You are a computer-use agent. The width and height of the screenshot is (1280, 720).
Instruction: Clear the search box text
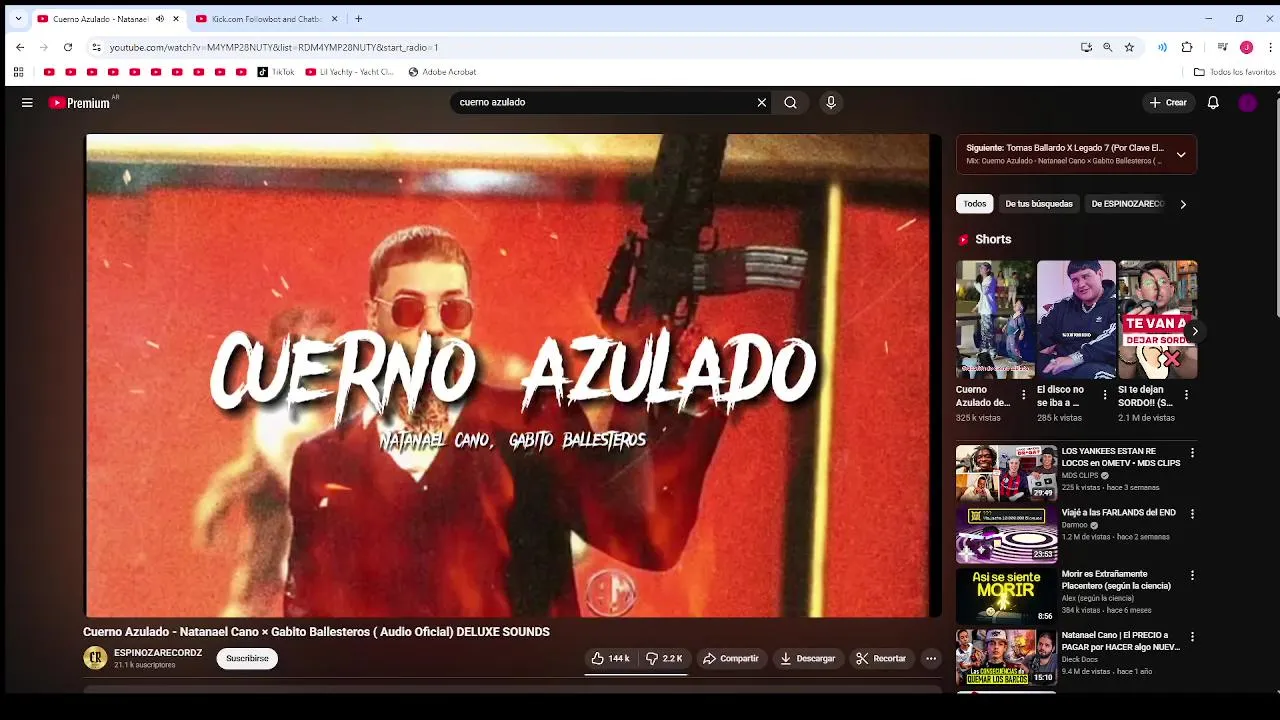[761, 102]
